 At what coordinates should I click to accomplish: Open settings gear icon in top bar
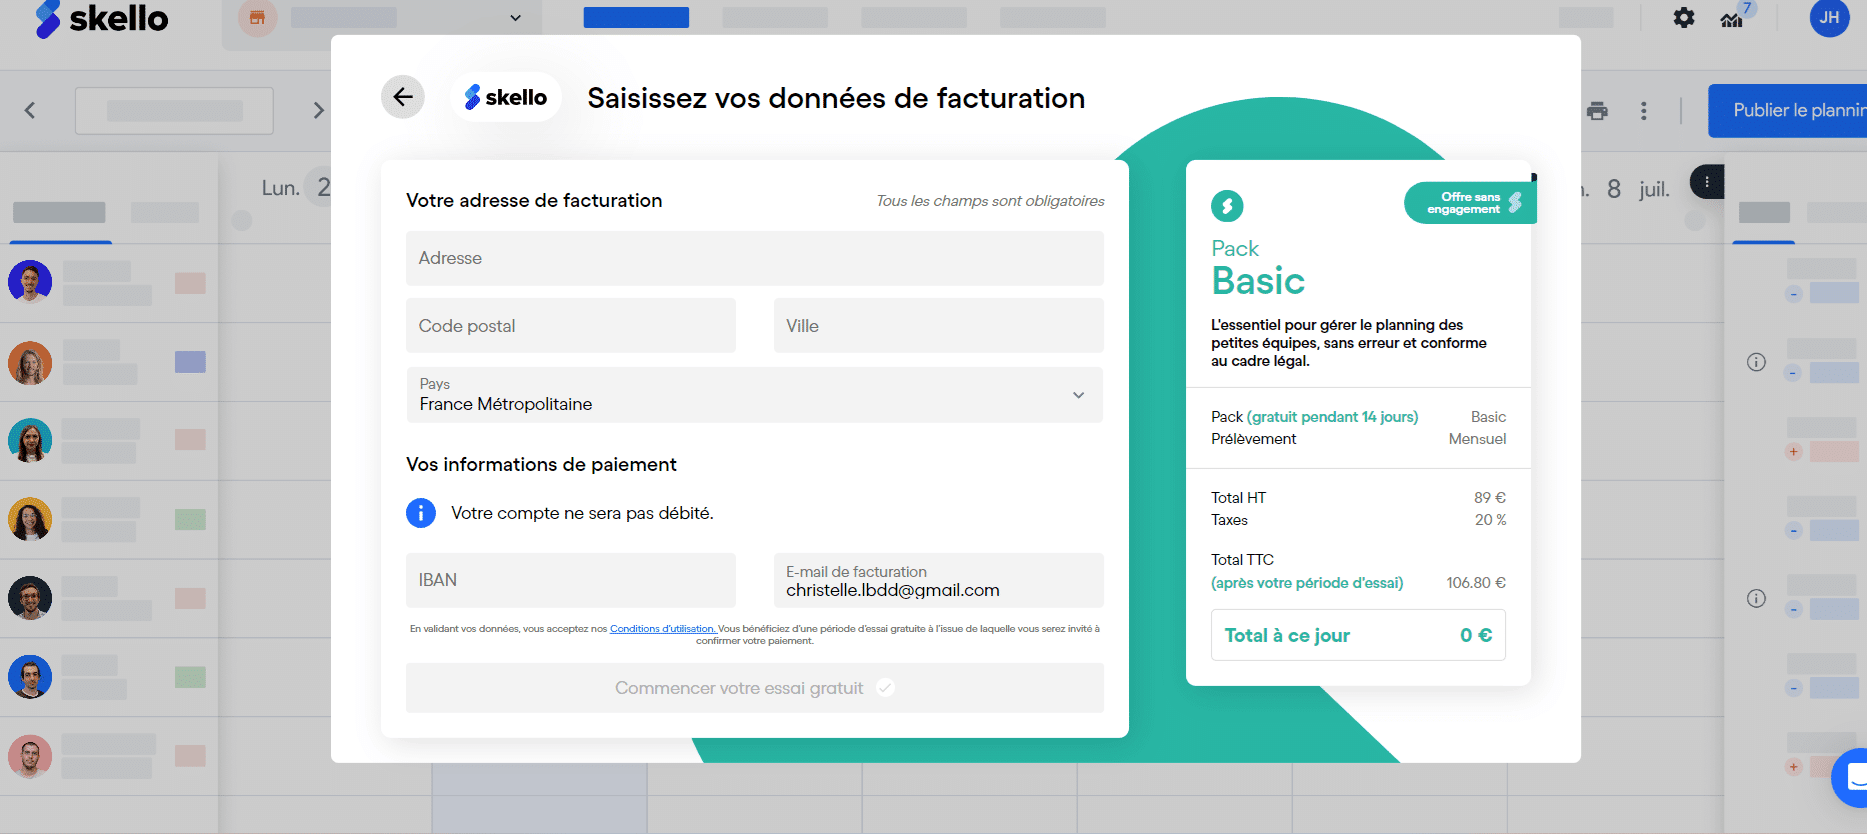[x=1684, y=18]
